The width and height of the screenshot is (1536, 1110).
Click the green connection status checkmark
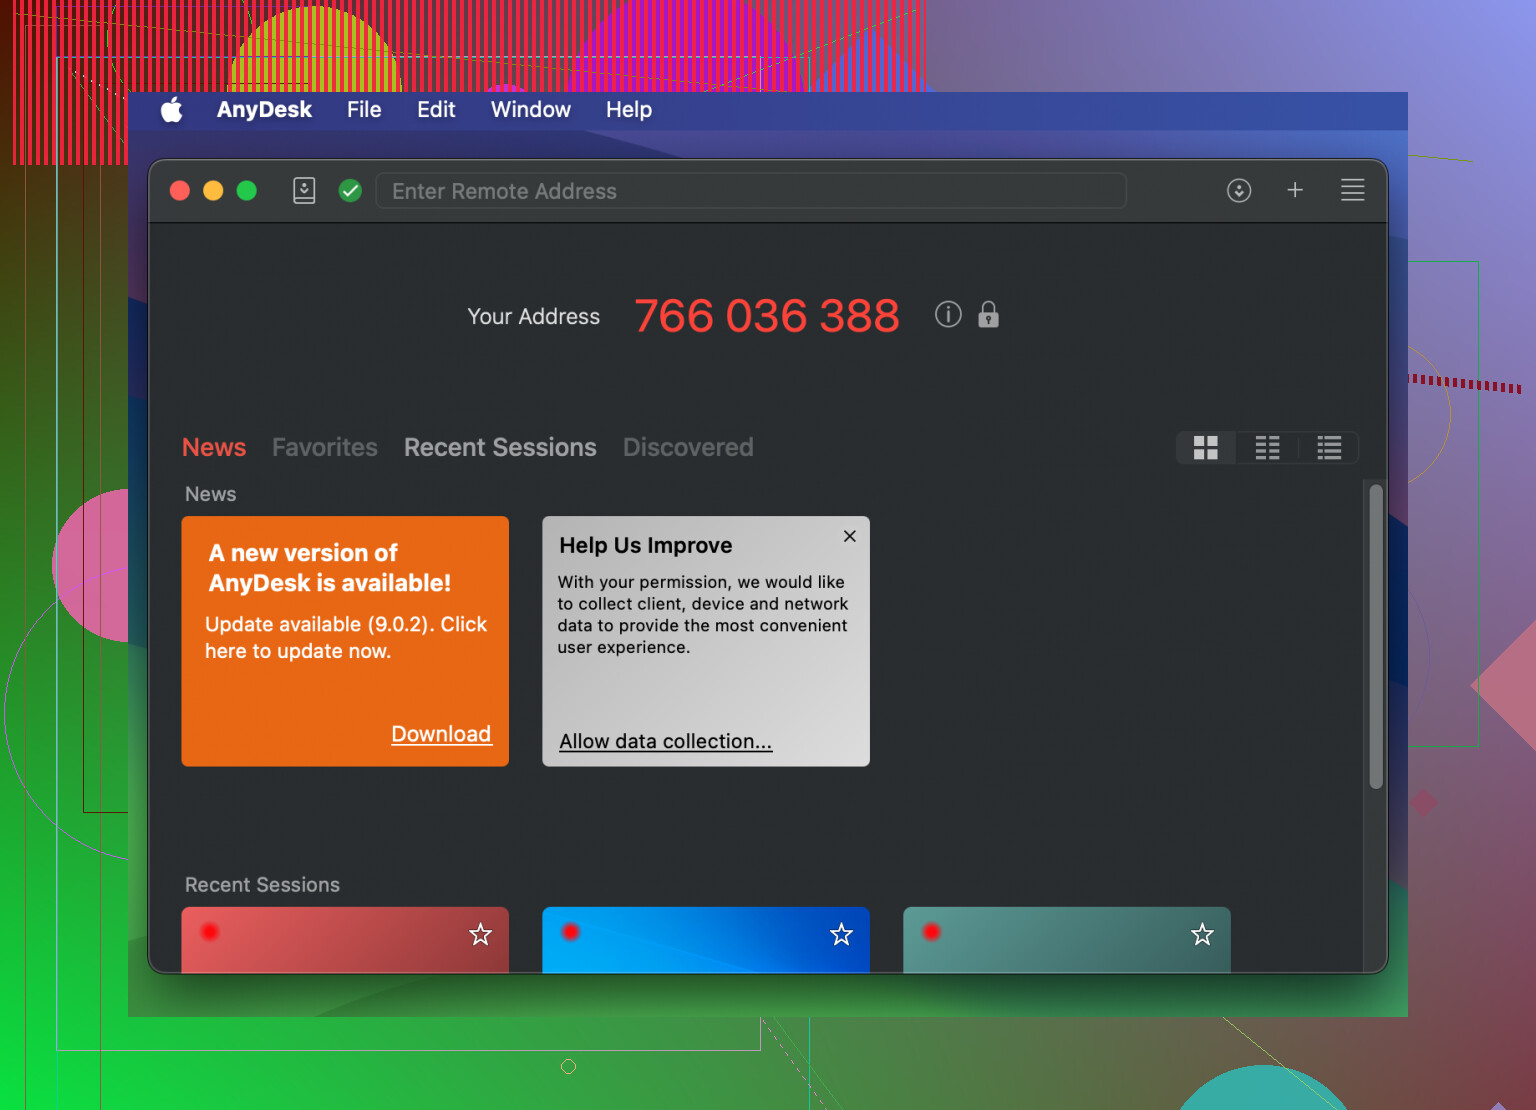[350, 190]
